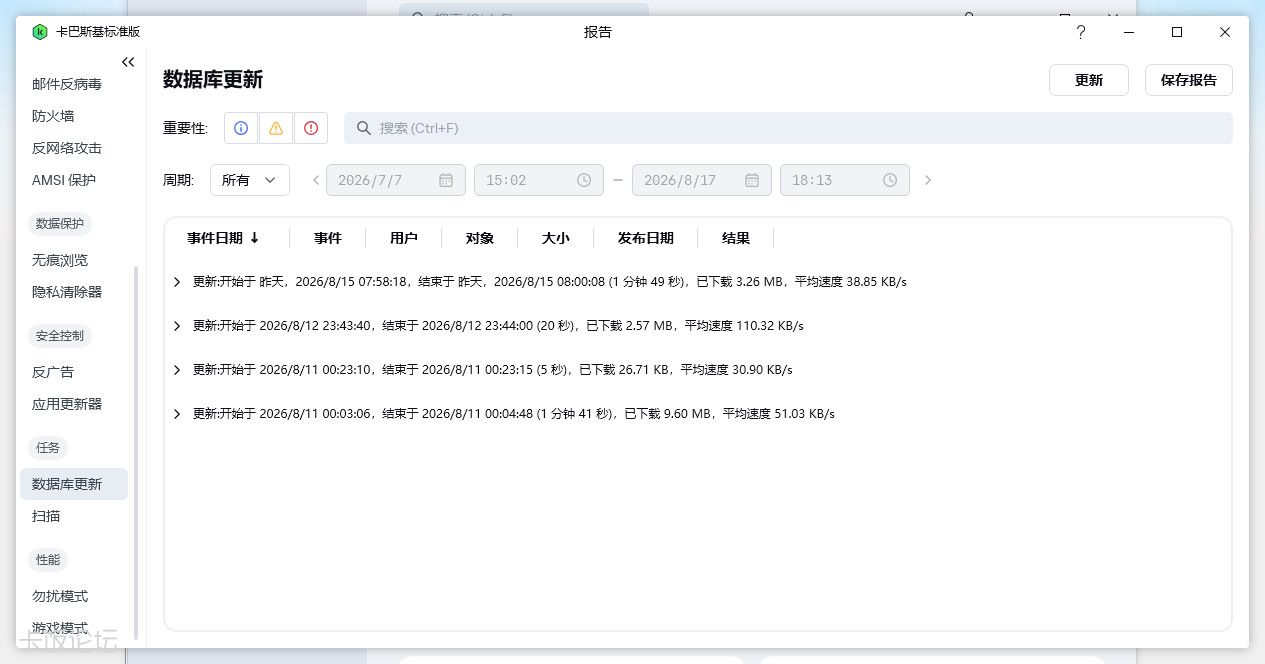Screen dimensions: 1265x664
Task: Open 勿扰模式 in the sidebar
Action: click(x=60, y=596)
